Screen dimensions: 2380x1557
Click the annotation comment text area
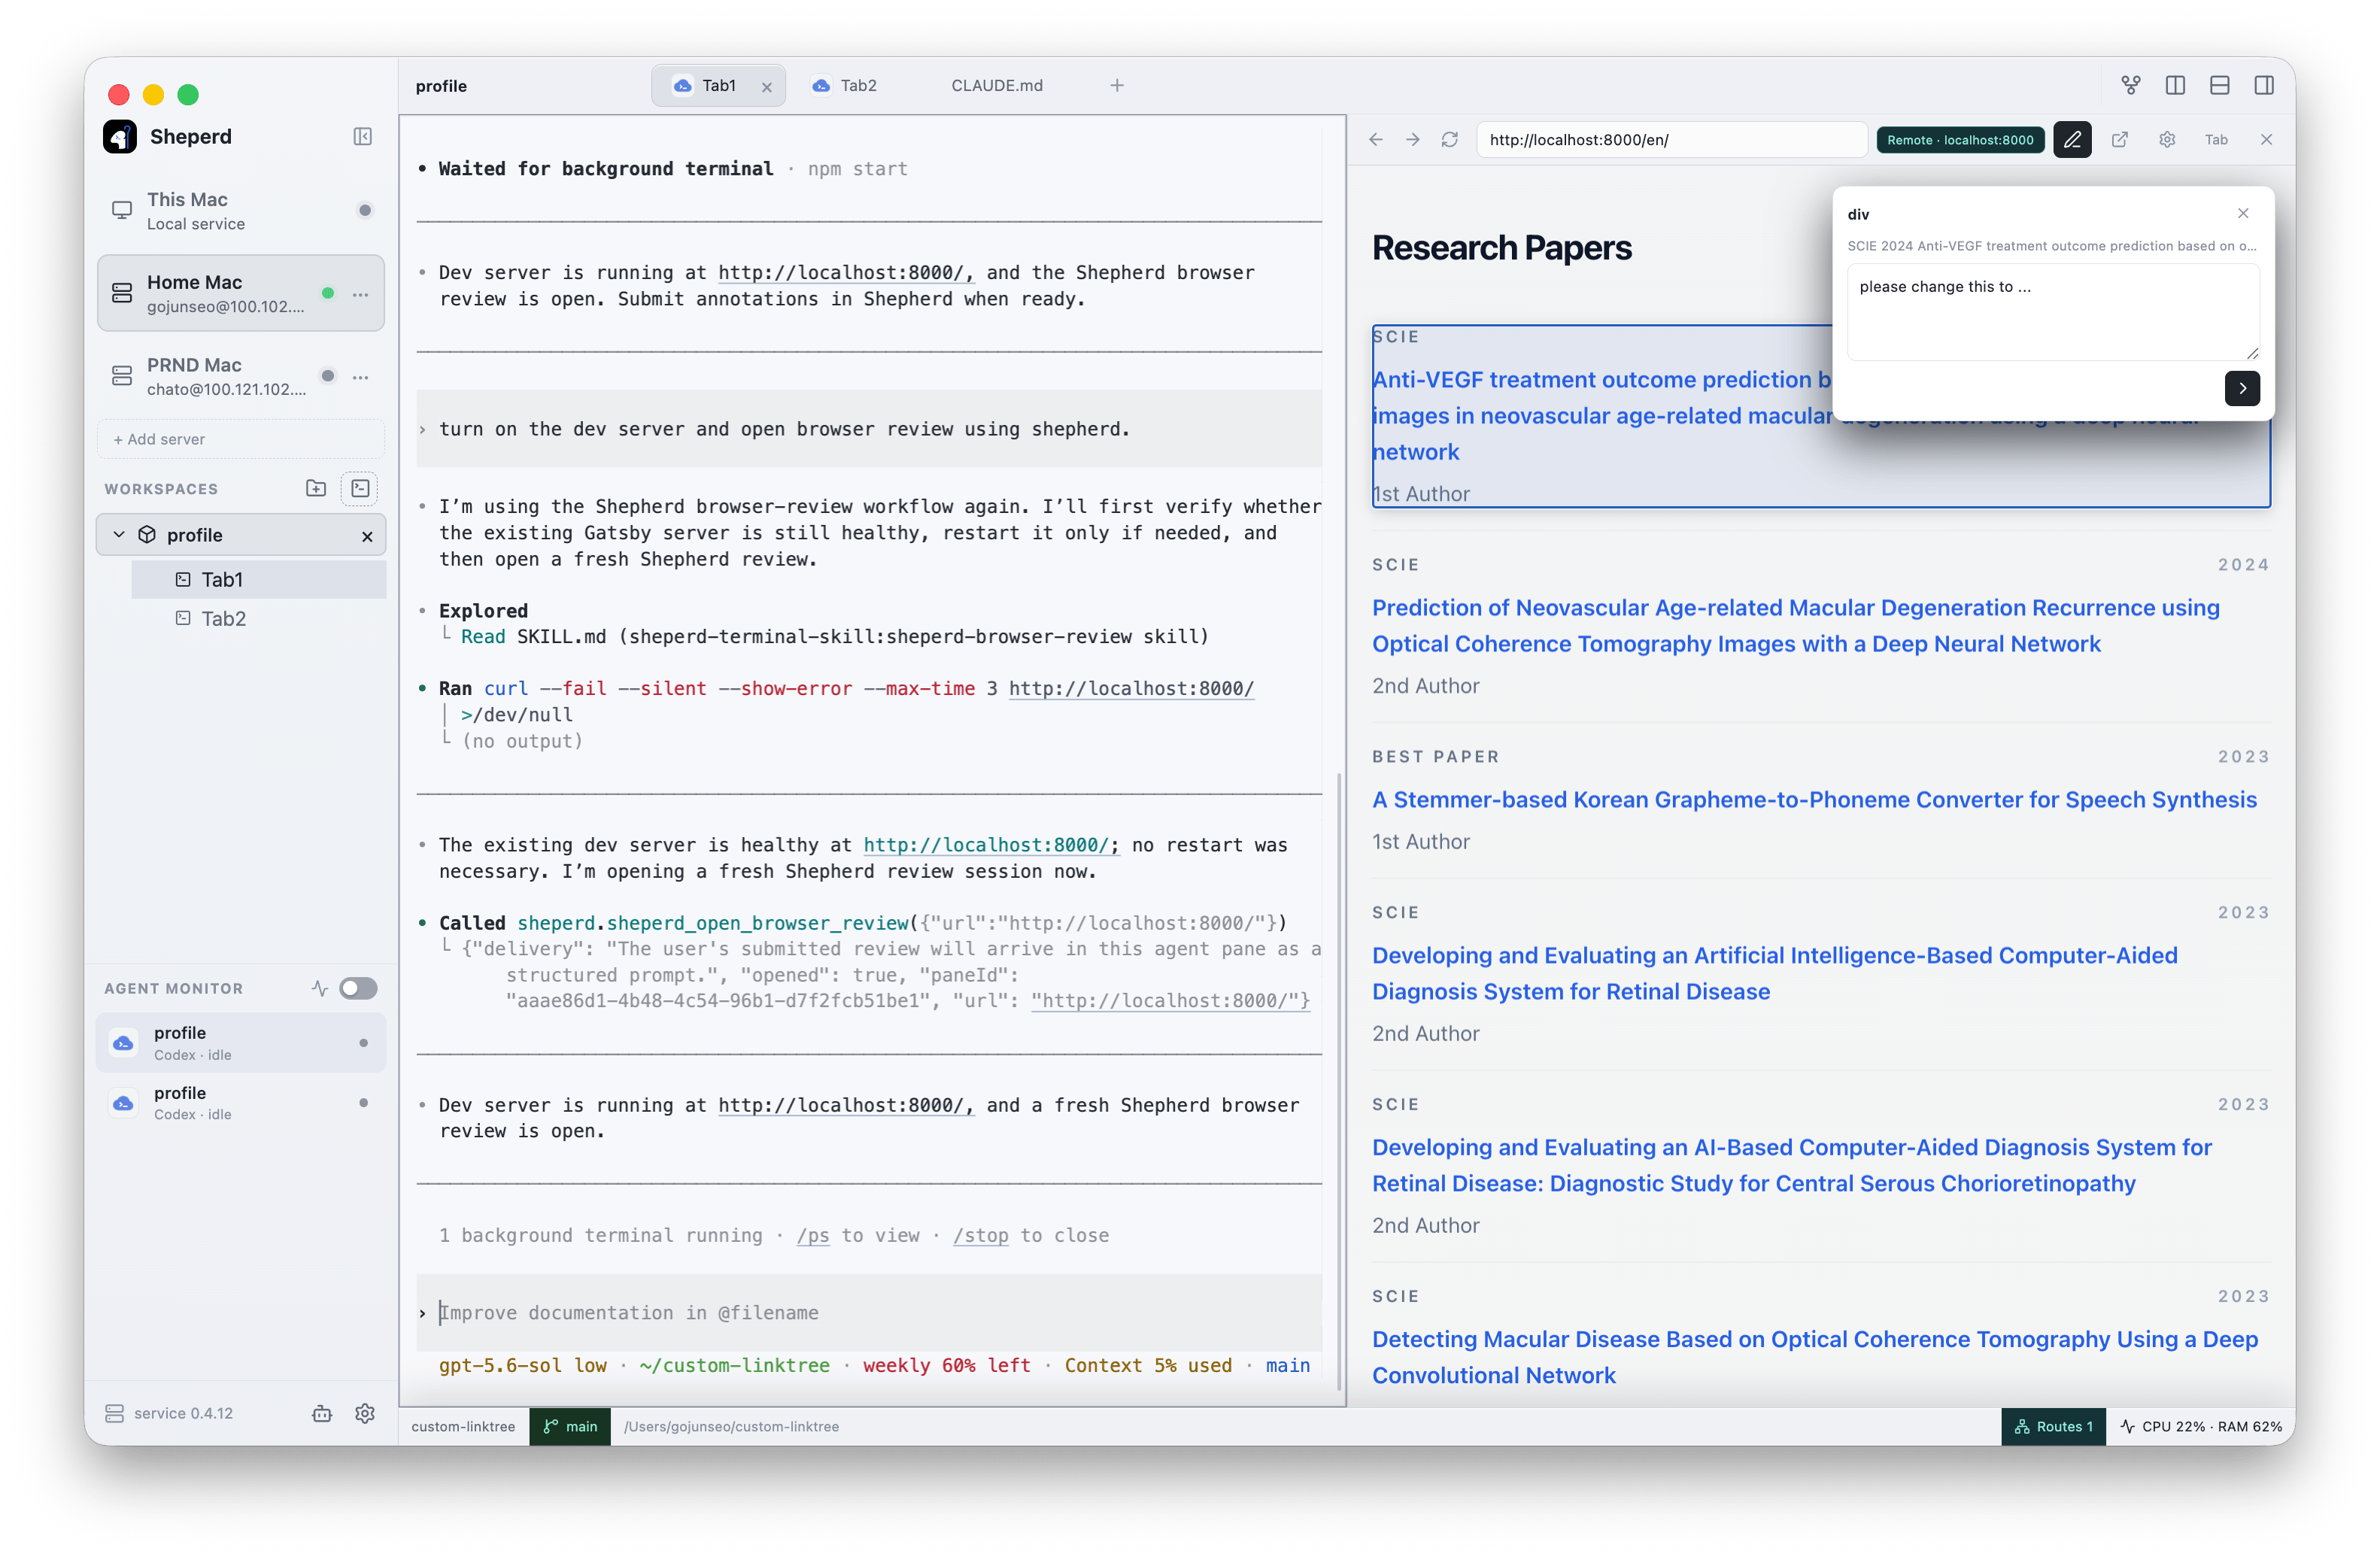(2052, 313)
